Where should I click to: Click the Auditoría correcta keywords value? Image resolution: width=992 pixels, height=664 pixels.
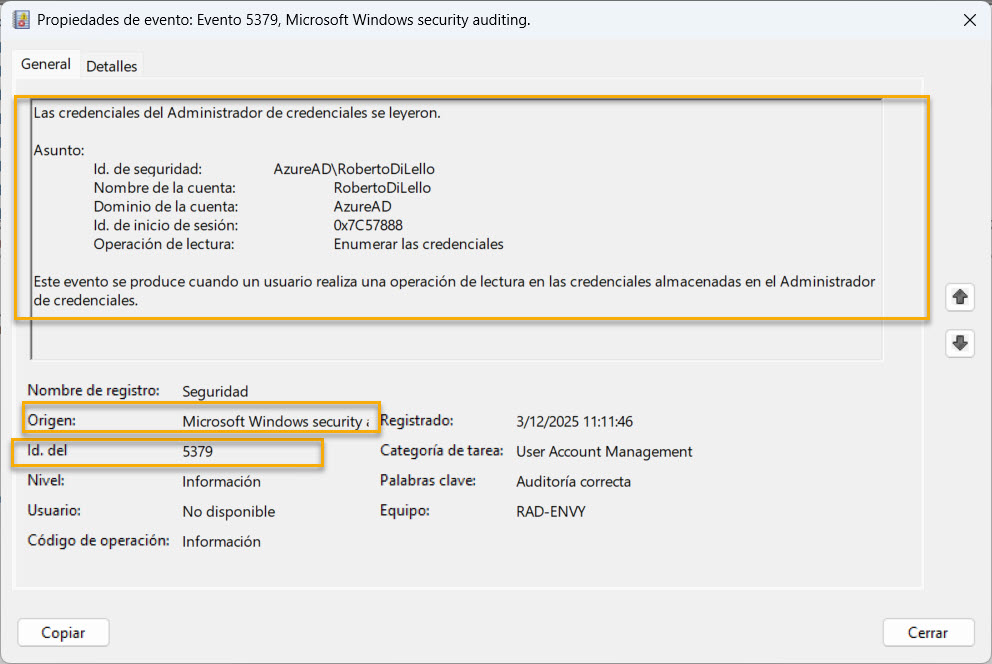[573, 482]
